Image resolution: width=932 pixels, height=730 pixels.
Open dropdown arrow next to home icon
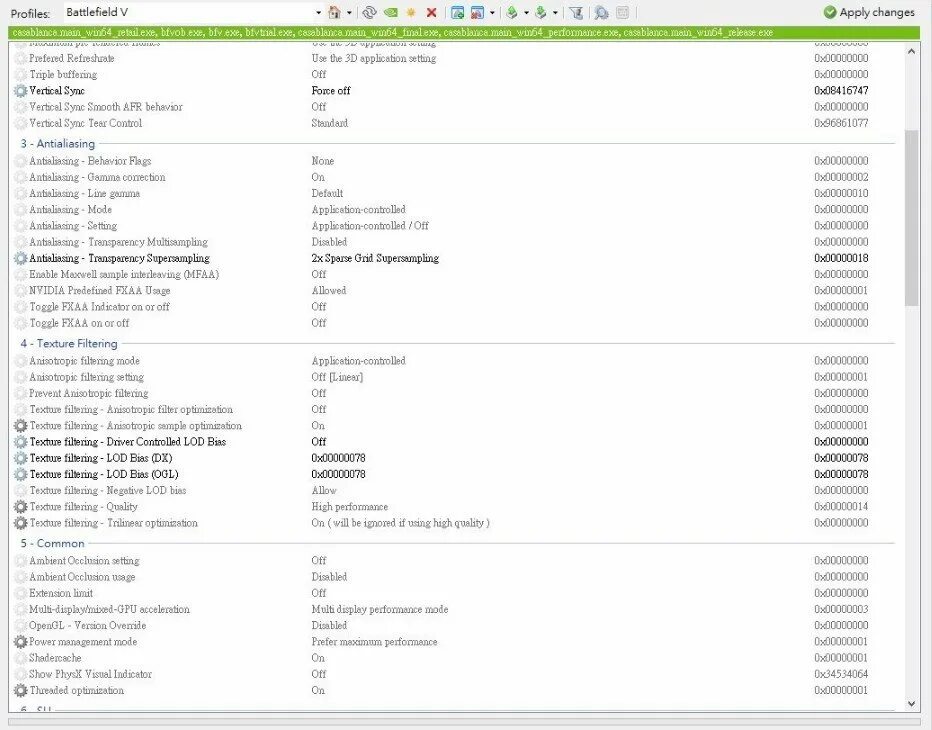[349, 12]
